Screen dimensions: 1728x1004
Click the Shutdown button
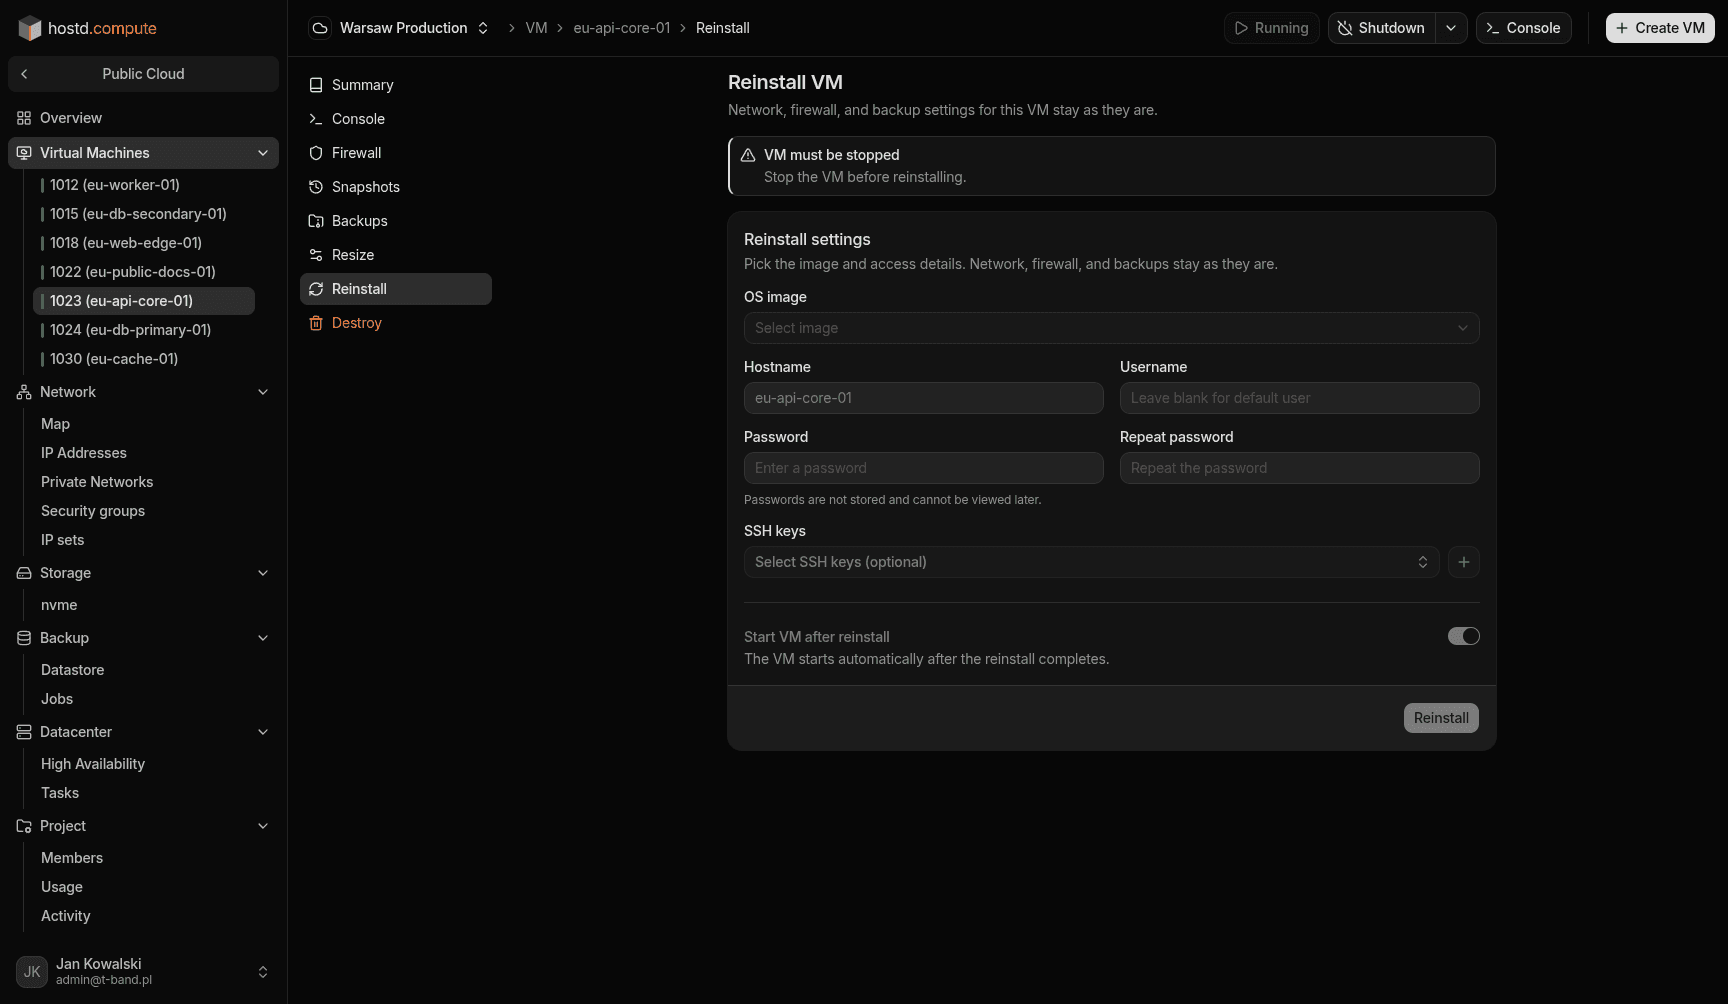(x=1382, y=28)
